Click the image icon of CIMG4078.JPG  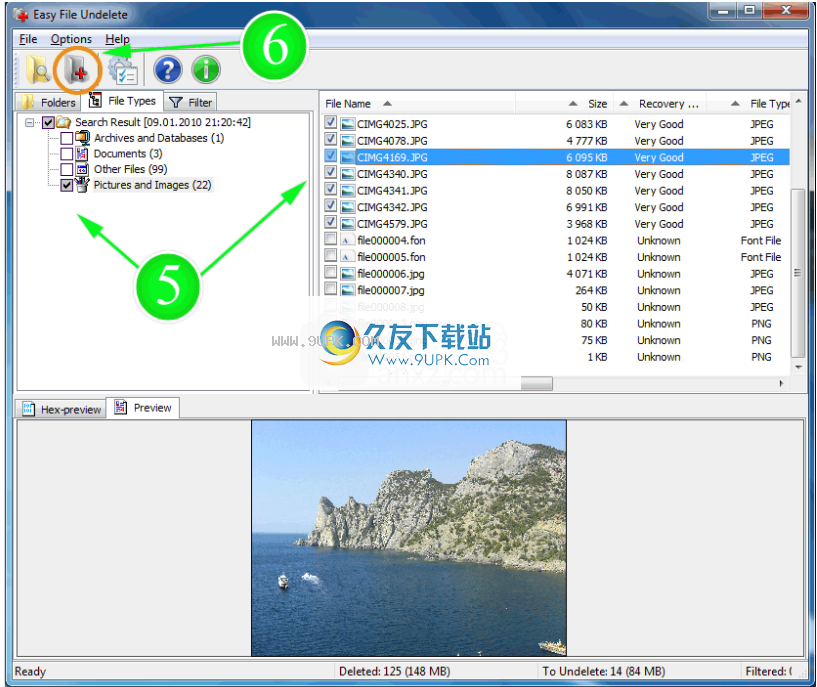pyautogui.click(x=348, y=141)
